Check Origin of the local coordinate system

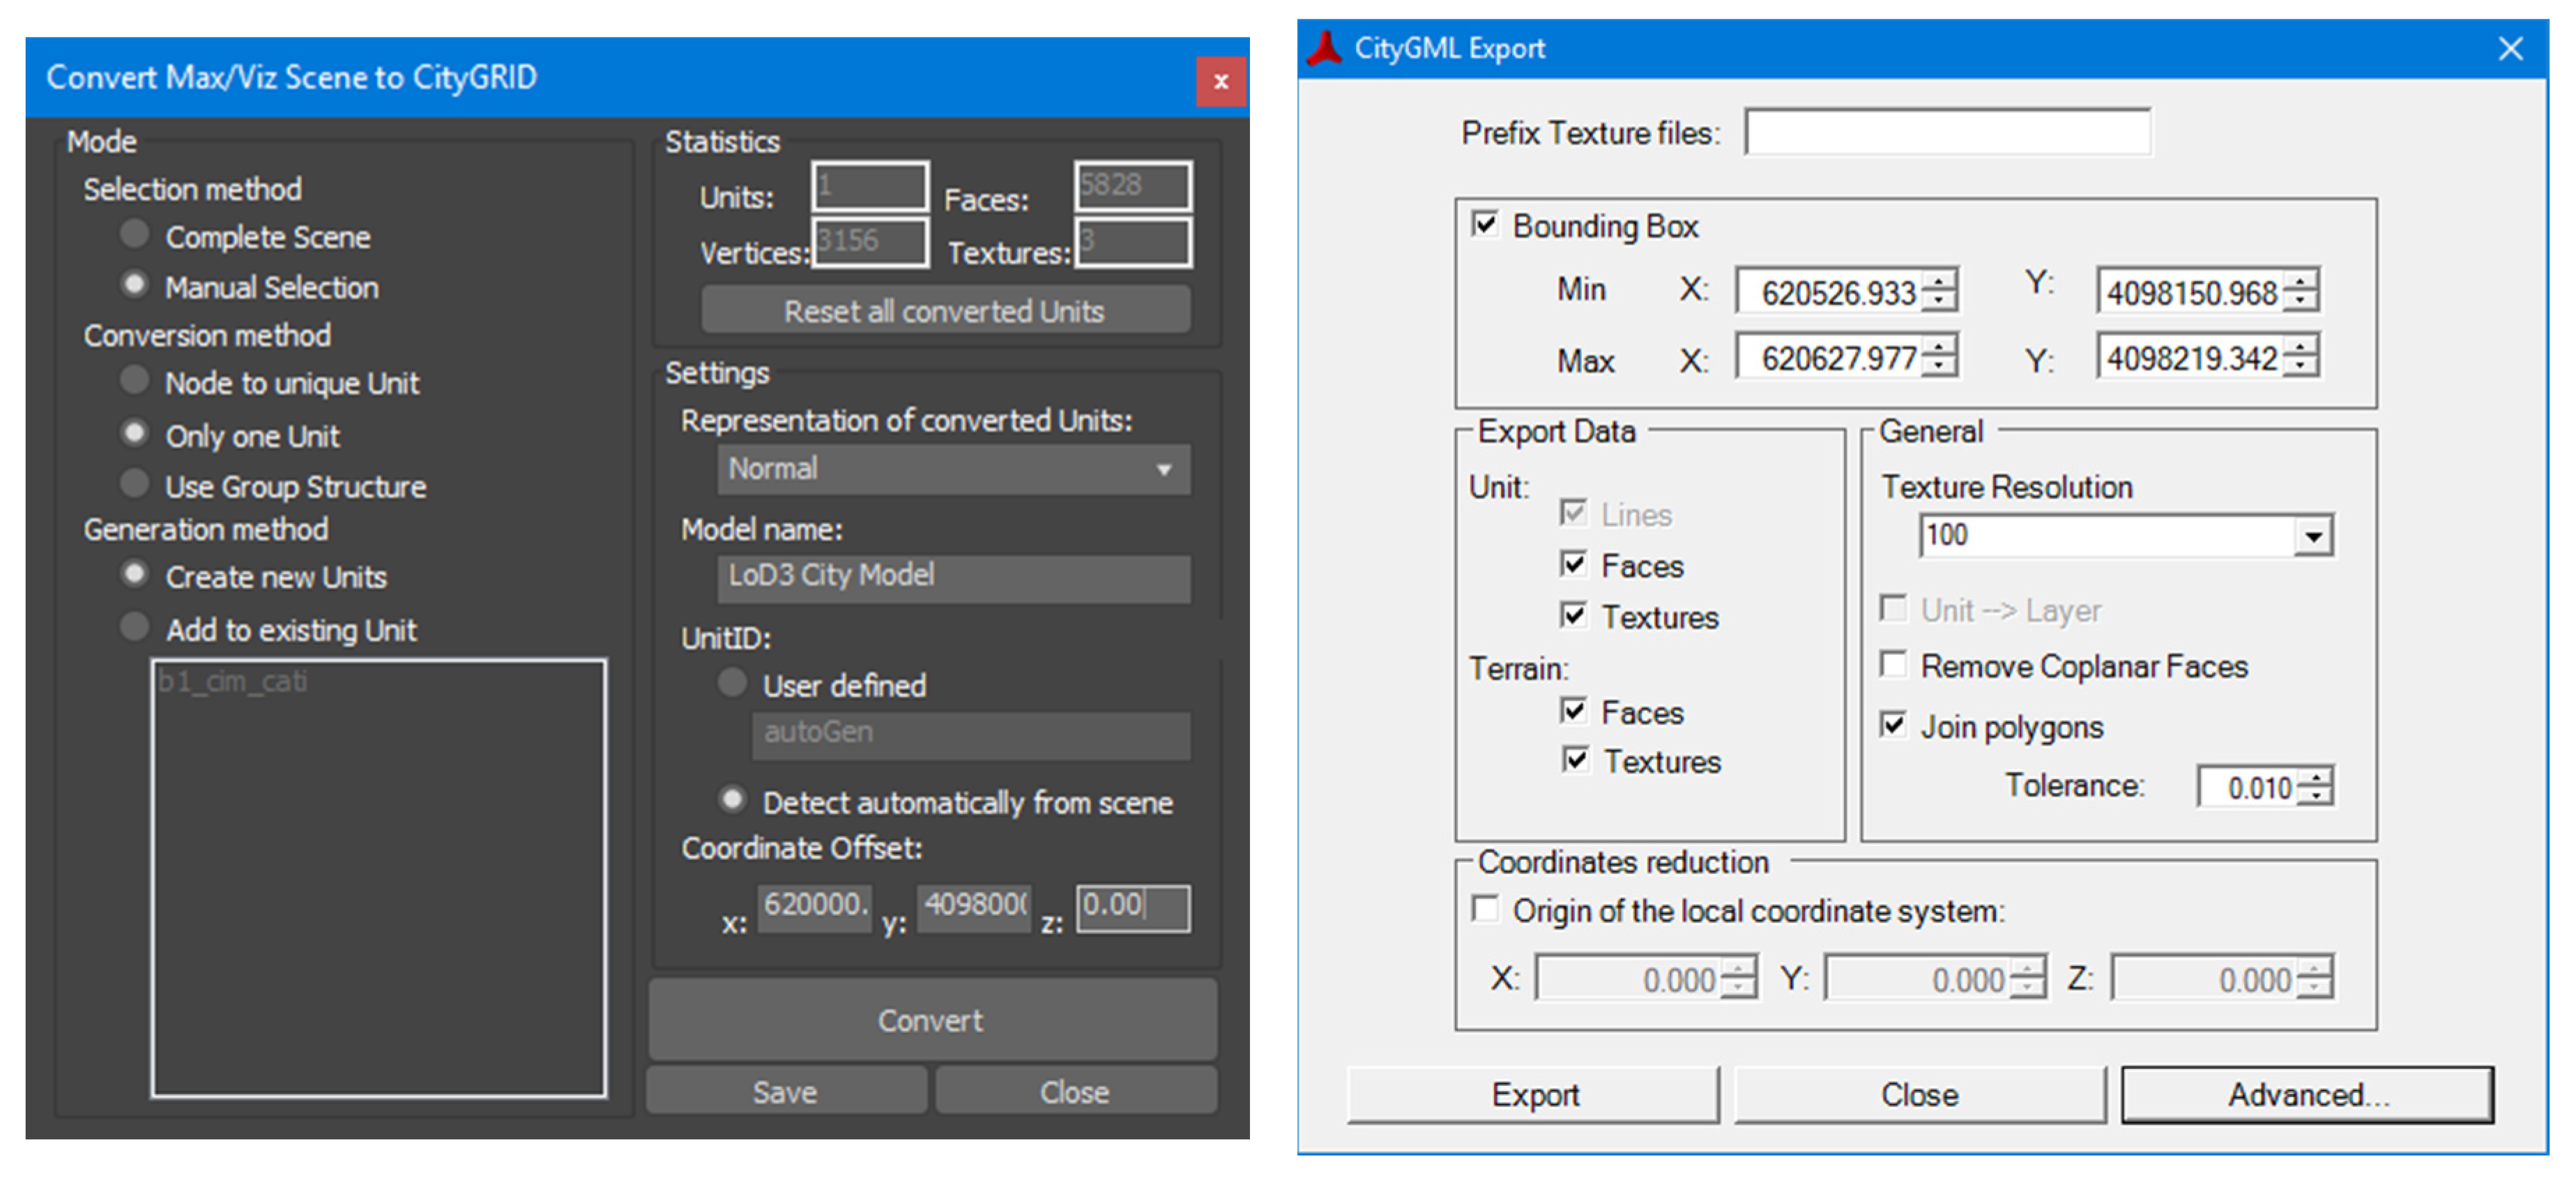point(1486,909)
